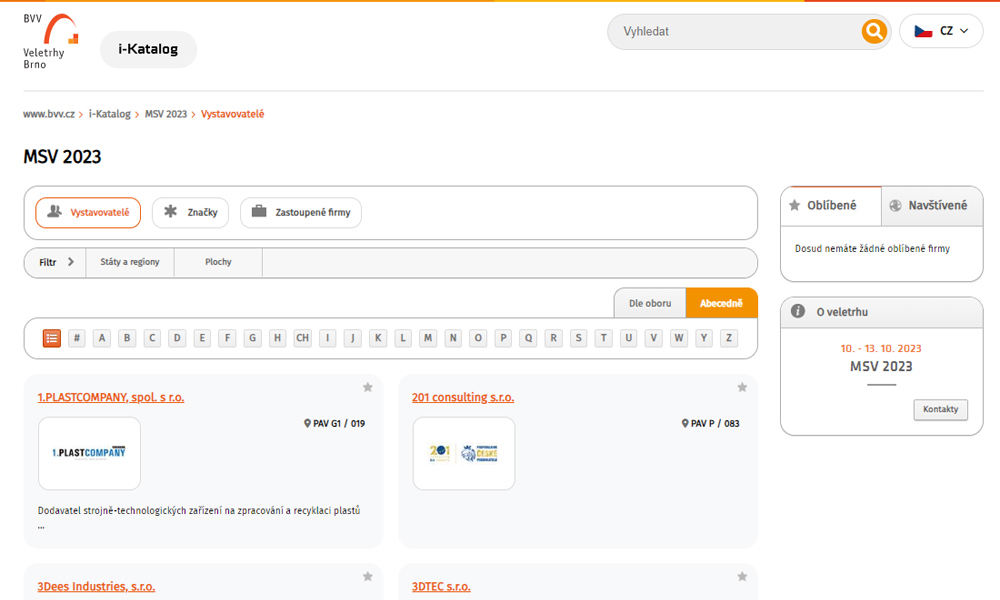The height and width of the screenshot is (600, 1000).
Task: Open the 201 consulting s.r.o. link
Action: pyautogui.click(x=463, y=397)
